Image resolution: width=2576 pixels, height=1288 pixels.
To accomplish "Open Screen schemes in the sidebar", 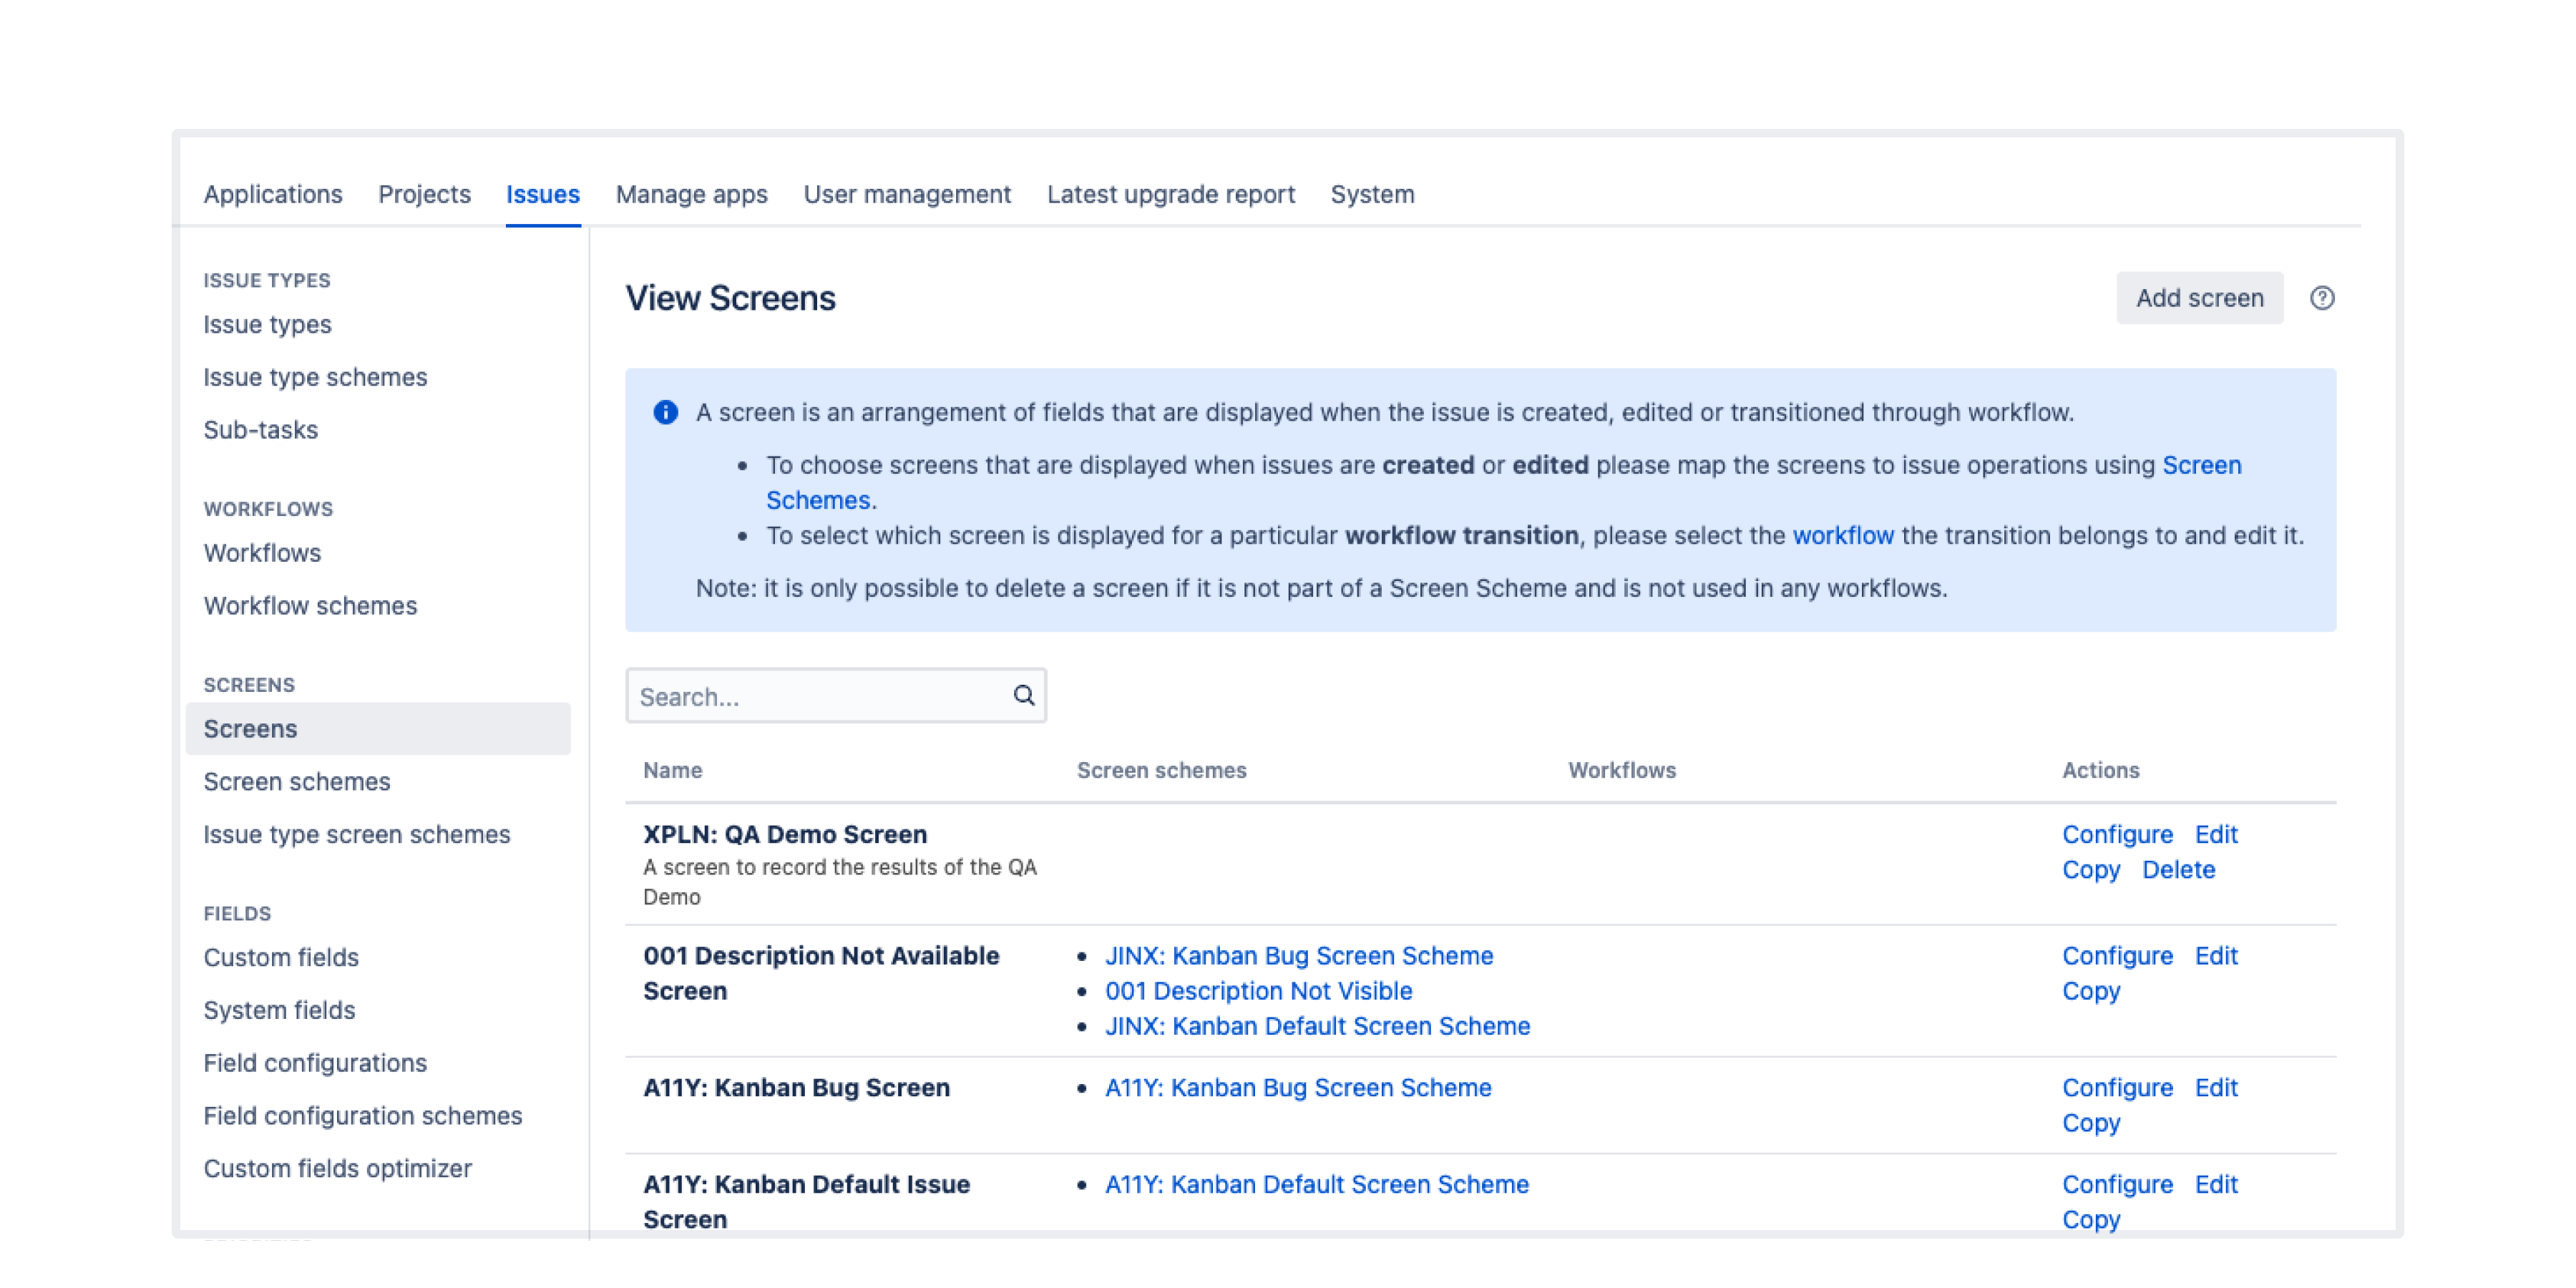I will [x=296, y=782].
